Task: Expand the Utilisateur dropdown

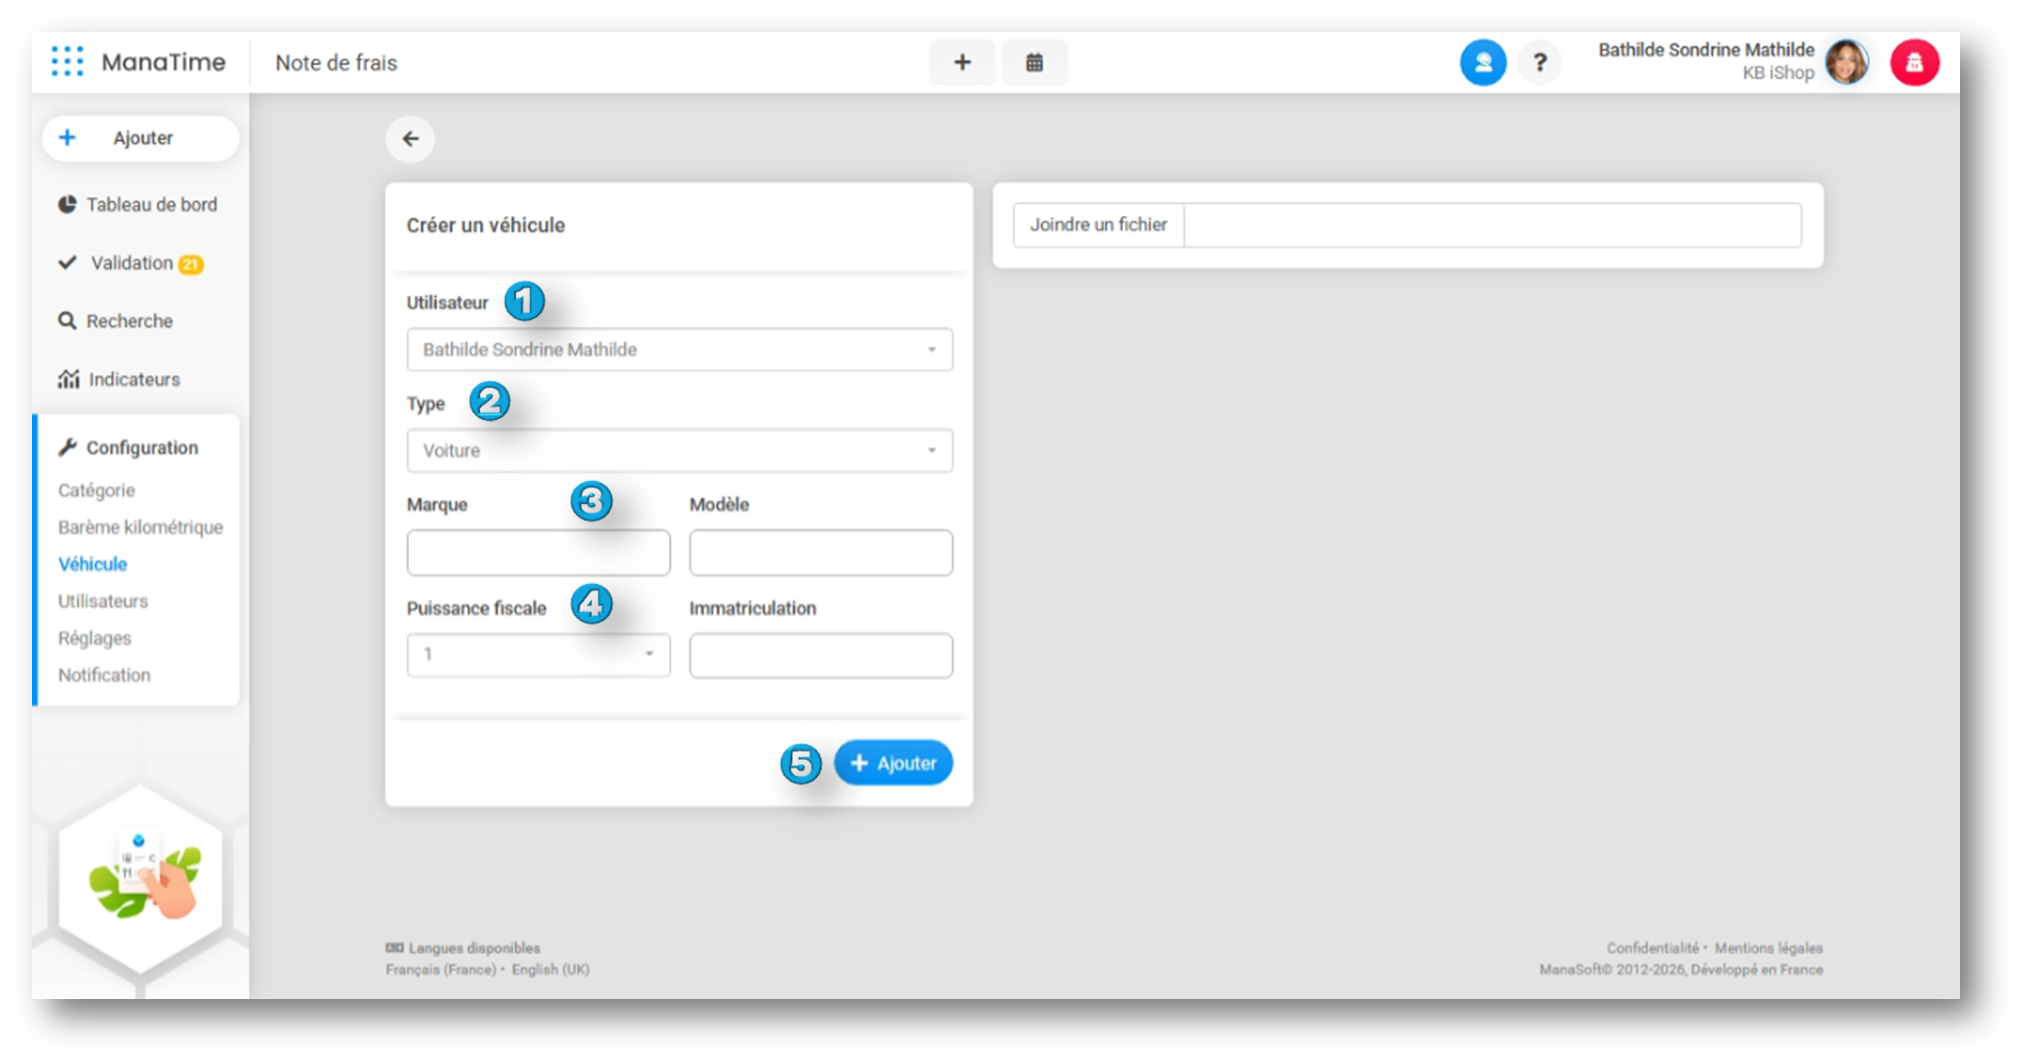Action: [679, 350]
